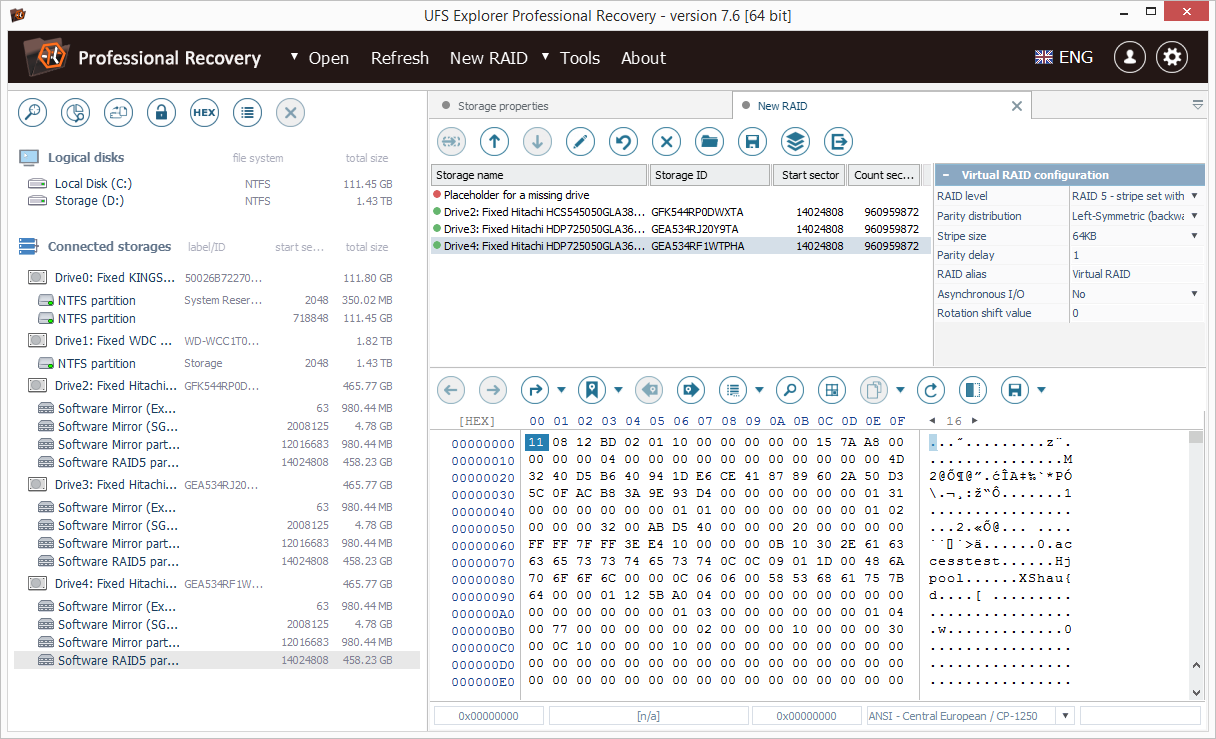The width and height of the screenshot is (1216, 739).
Task: Open the New RAID menu item
Action: click(488, 58)
